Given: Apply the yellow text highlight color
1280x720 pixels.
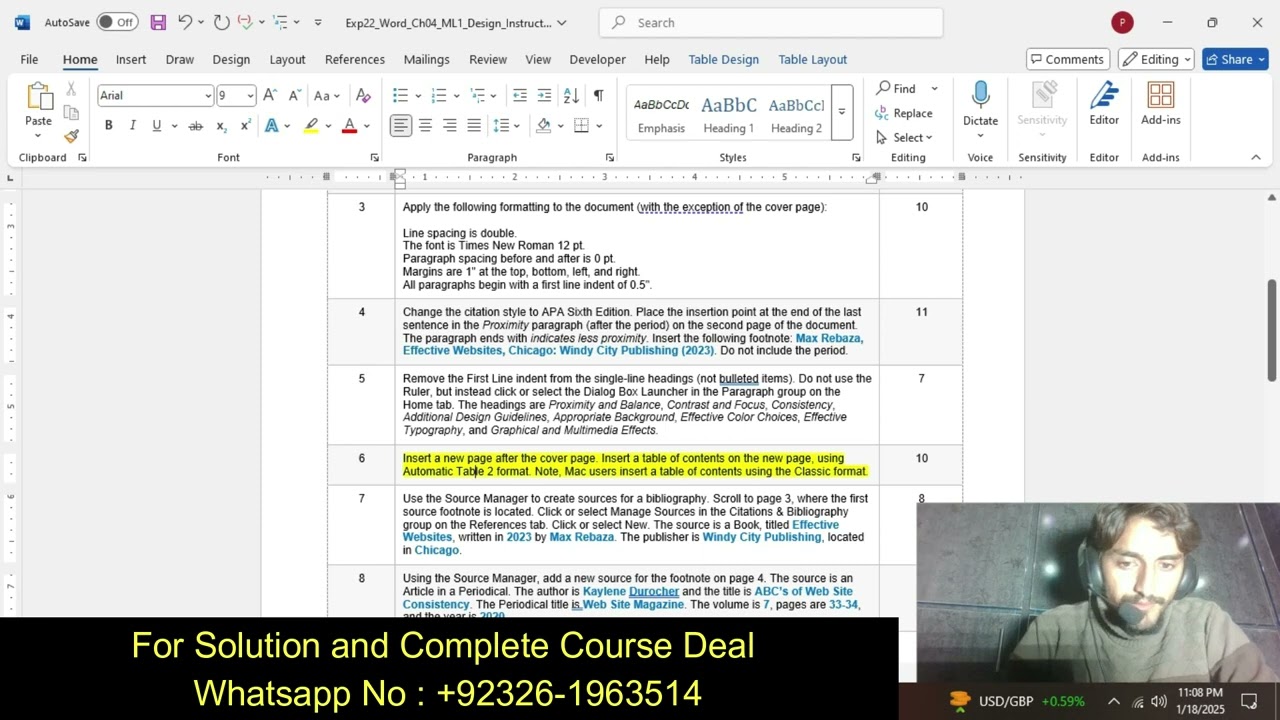Looking at the screenshot, I should point(312,126).
